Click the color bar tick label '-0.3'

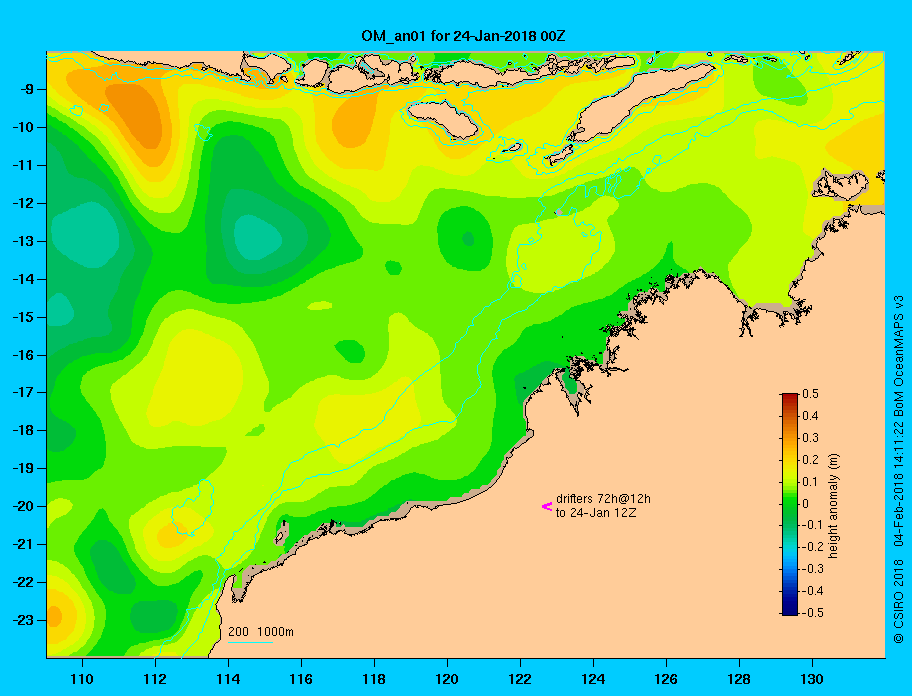[813, 569]
